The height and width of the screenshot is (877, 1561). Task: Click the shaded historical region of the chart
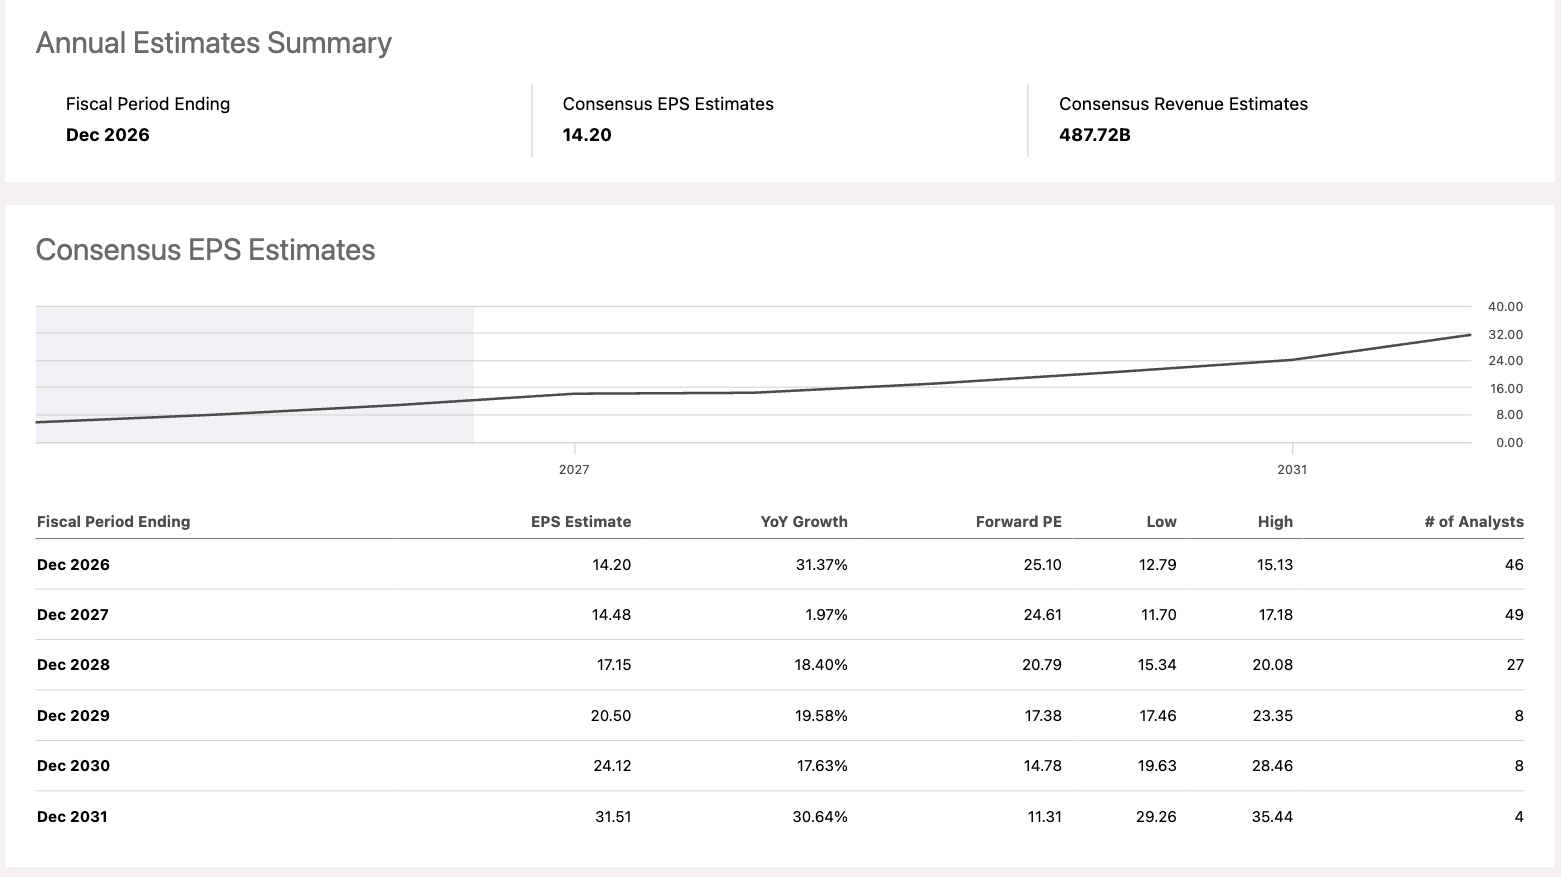tap(255, 374)
